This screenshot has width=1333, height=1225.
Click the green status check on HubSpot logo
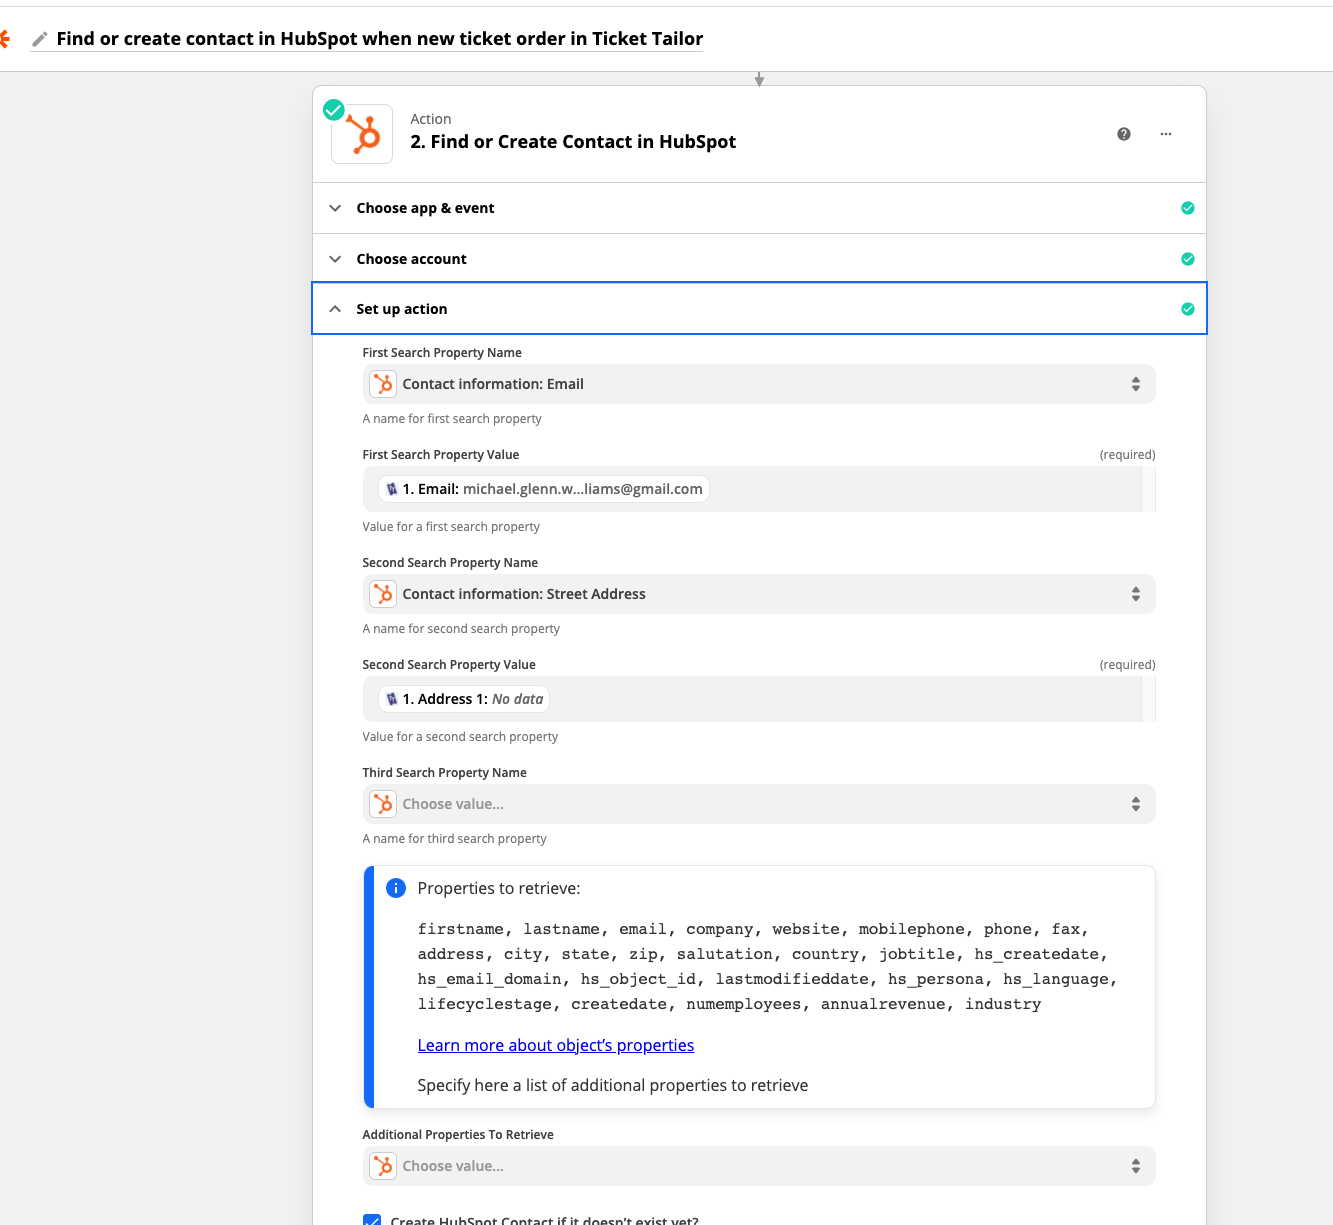click(x=334, y=110)
